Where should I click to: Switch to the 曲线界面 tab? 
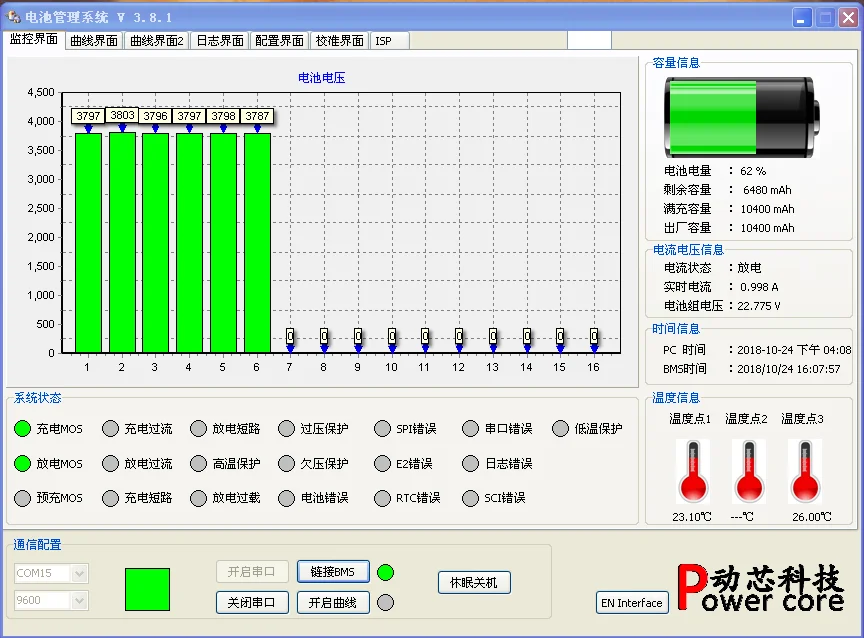point(94,41)
